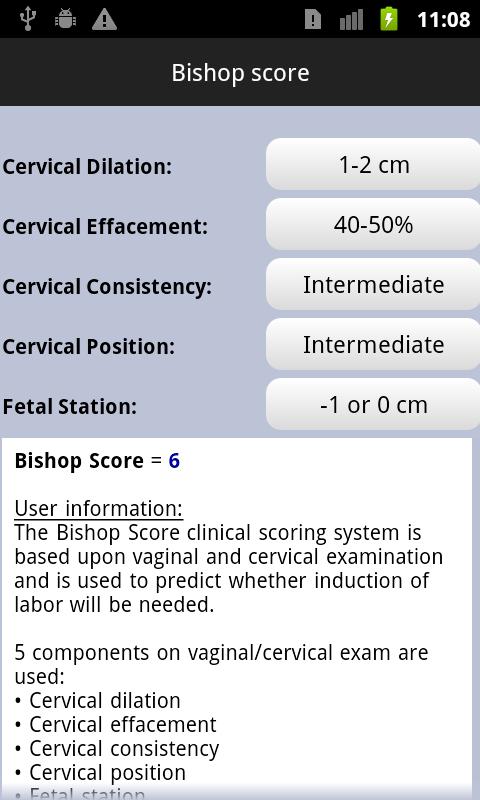
Task: Tap the charging battery icon
Action: point(389,19)
